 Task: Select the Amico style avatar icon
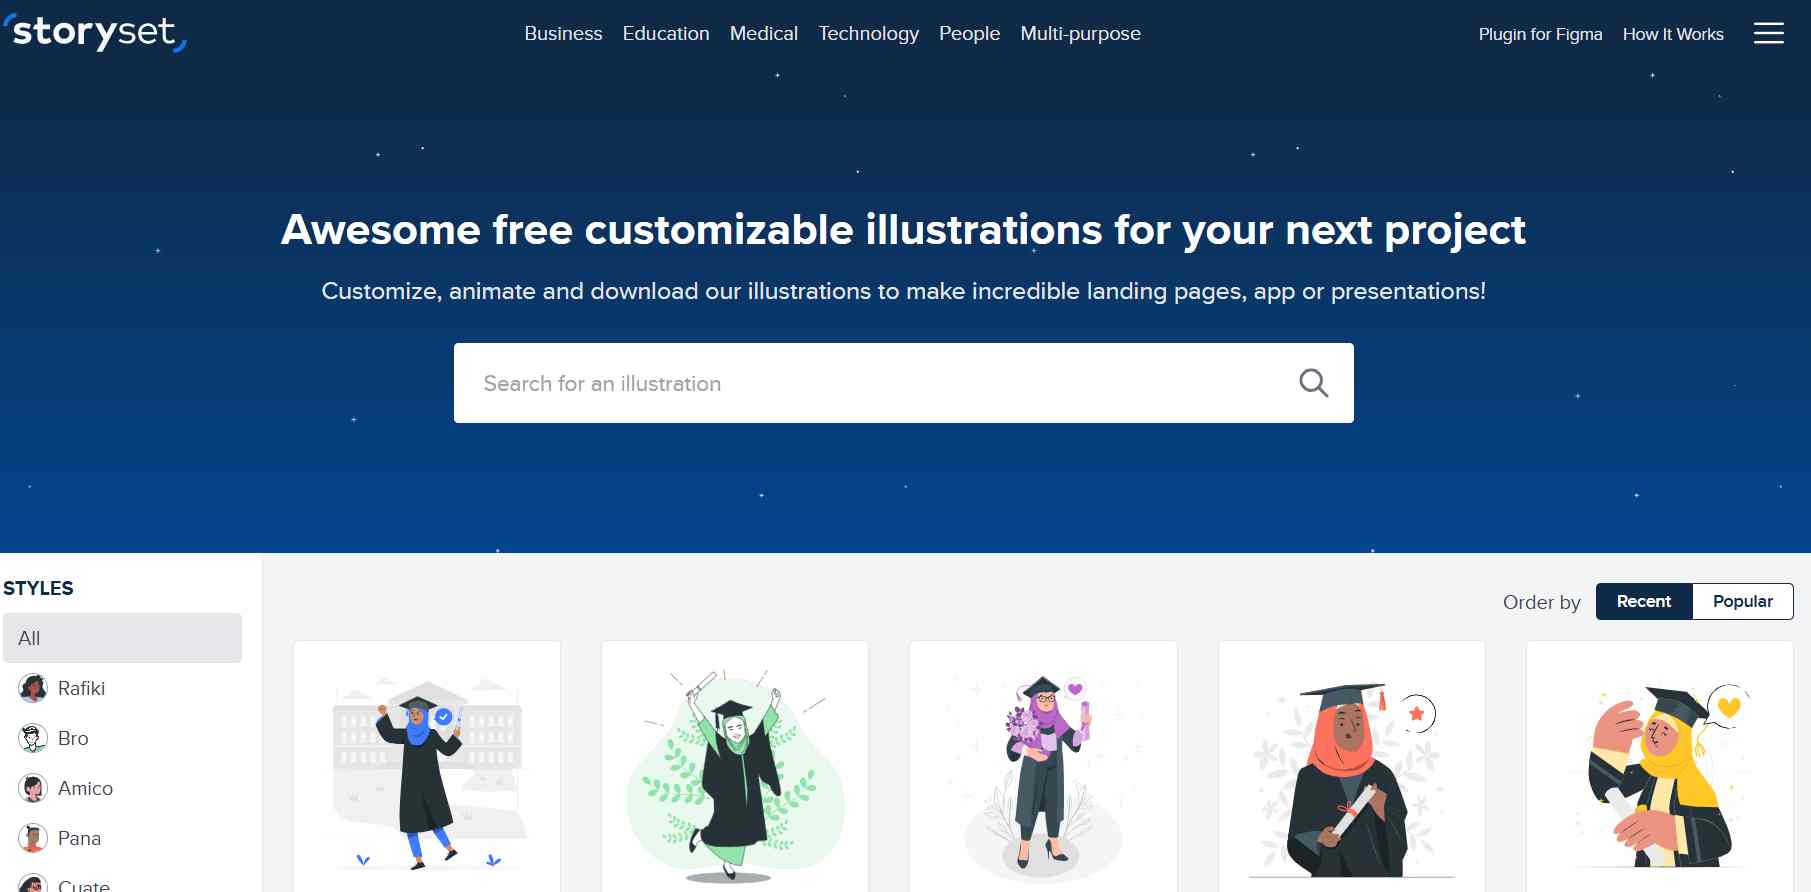[x=33, y=788]
